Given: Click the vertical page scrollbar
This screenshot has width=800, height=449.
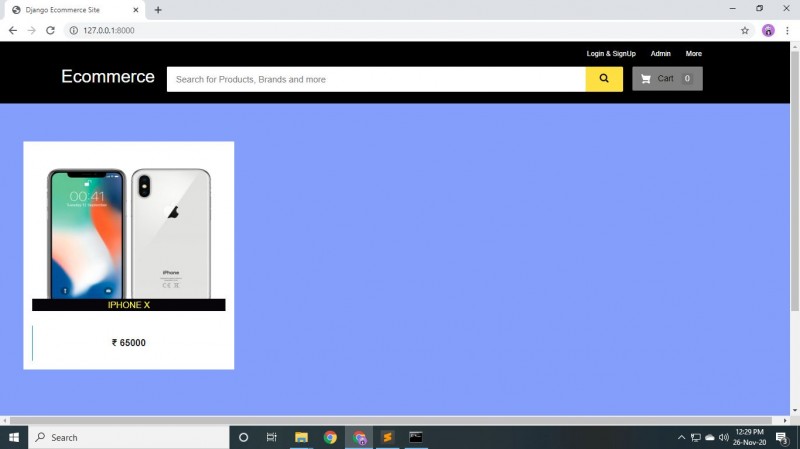Looking at the screenshot, I should (795, 181).
